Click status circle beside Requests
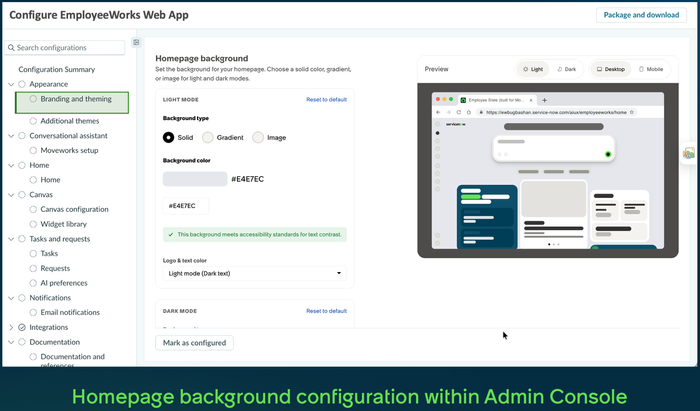 coord(33,268)
